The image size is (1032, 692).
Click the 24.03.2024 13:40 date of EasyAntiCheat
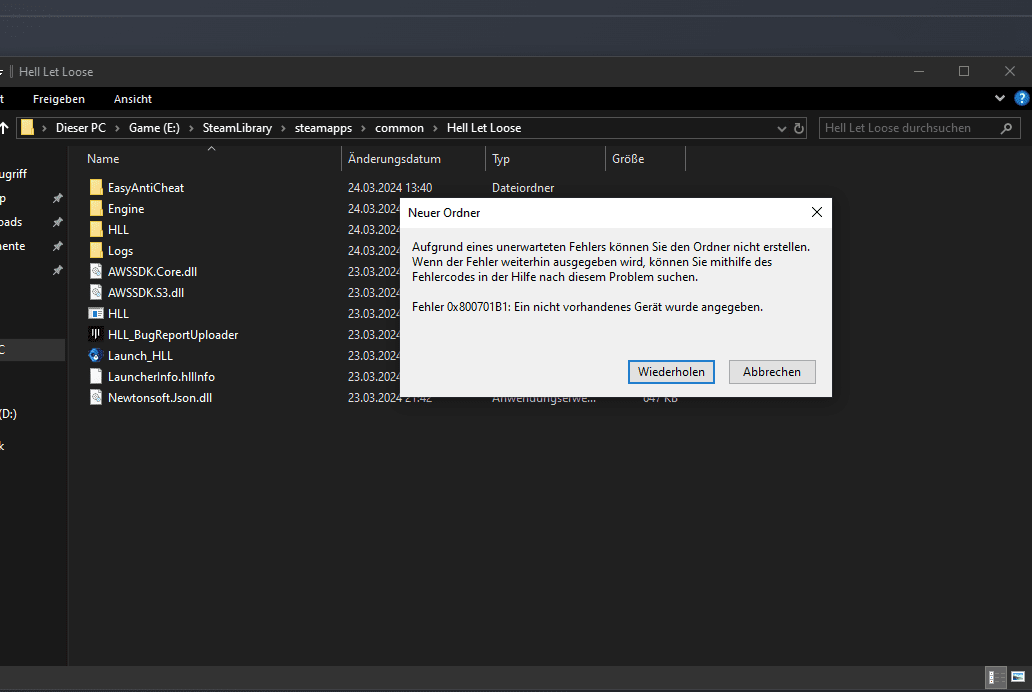390,188
